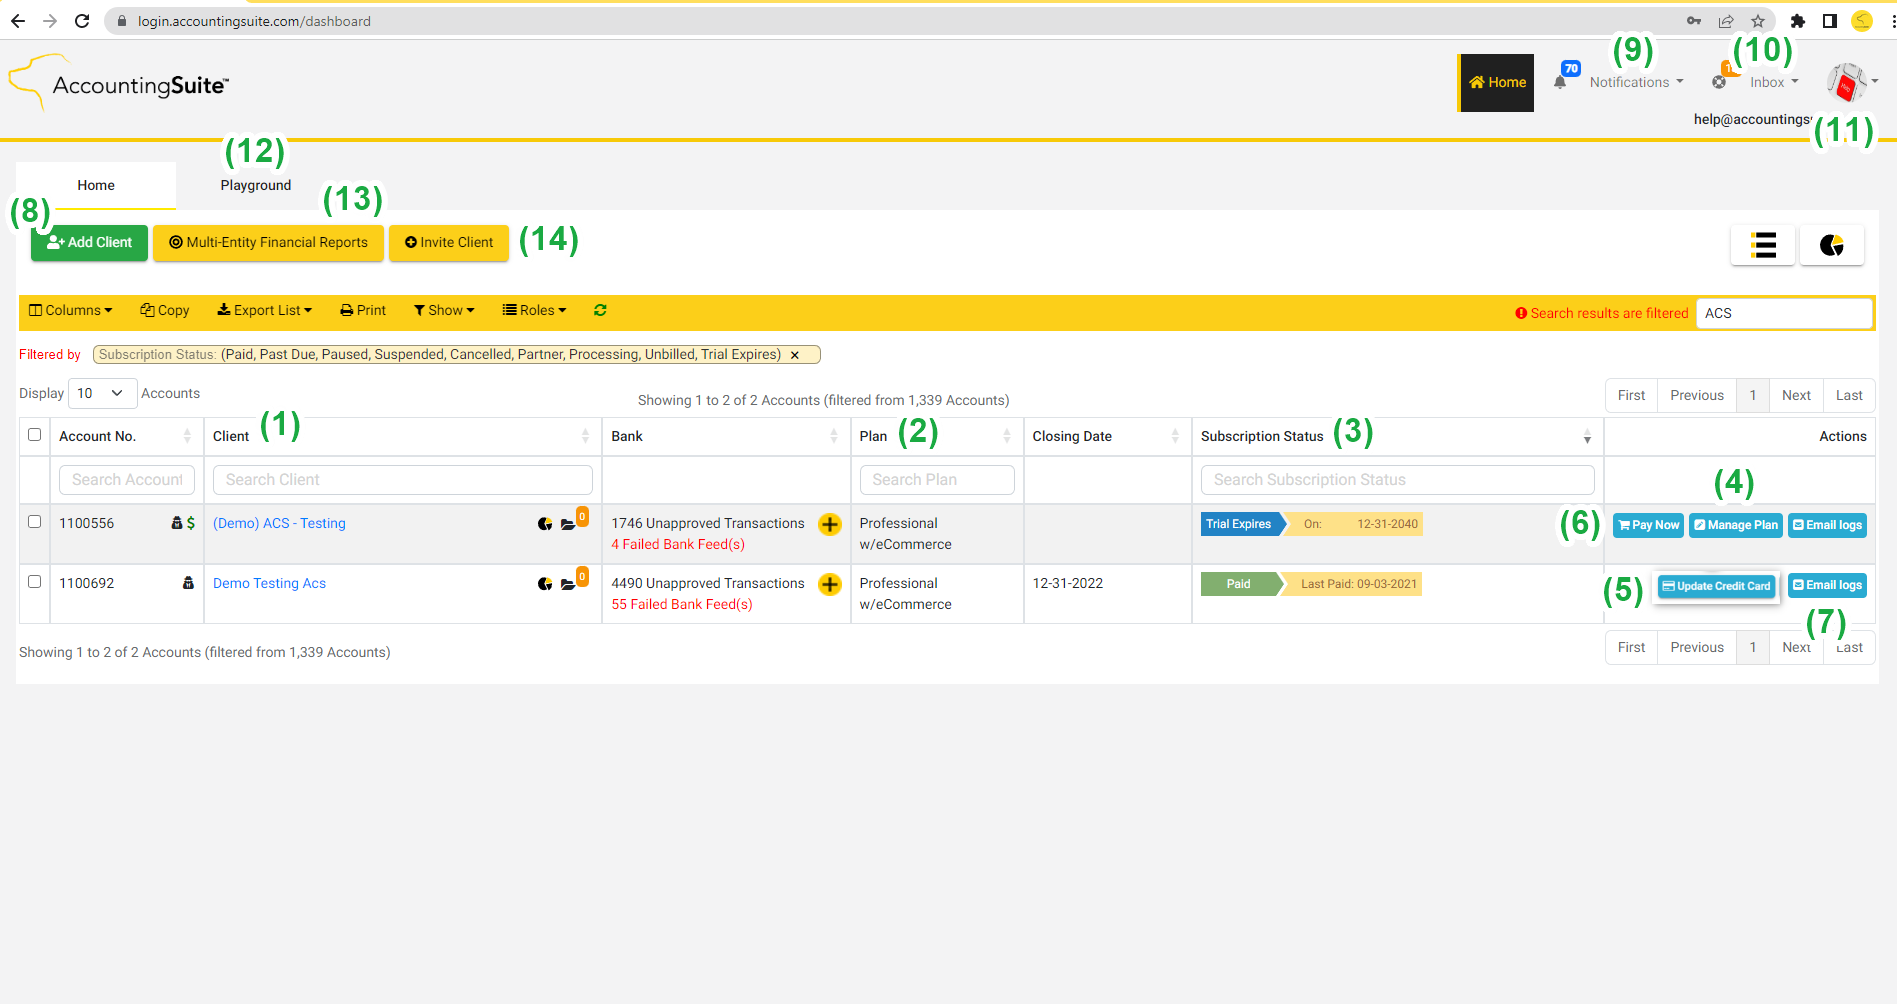Viewport: 1897px width, 1004px height.
Task: Click the browser share icon
Action: [x=1726, y=21]
